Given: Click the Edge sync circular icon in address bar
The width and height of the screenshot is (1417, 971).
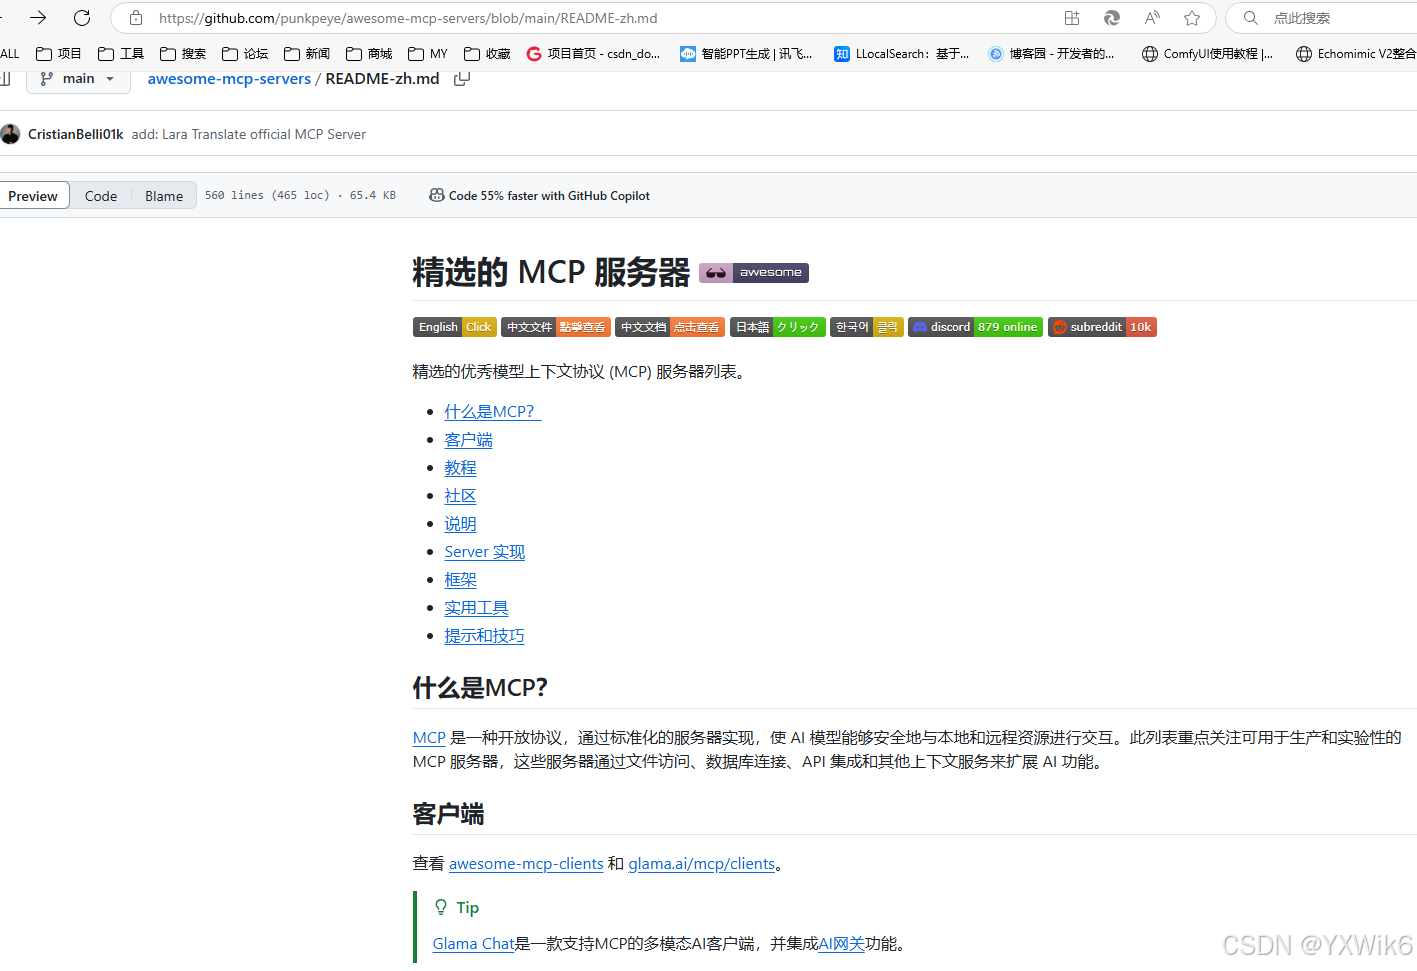Looking at the screenshot, I should pos(1112,18).
